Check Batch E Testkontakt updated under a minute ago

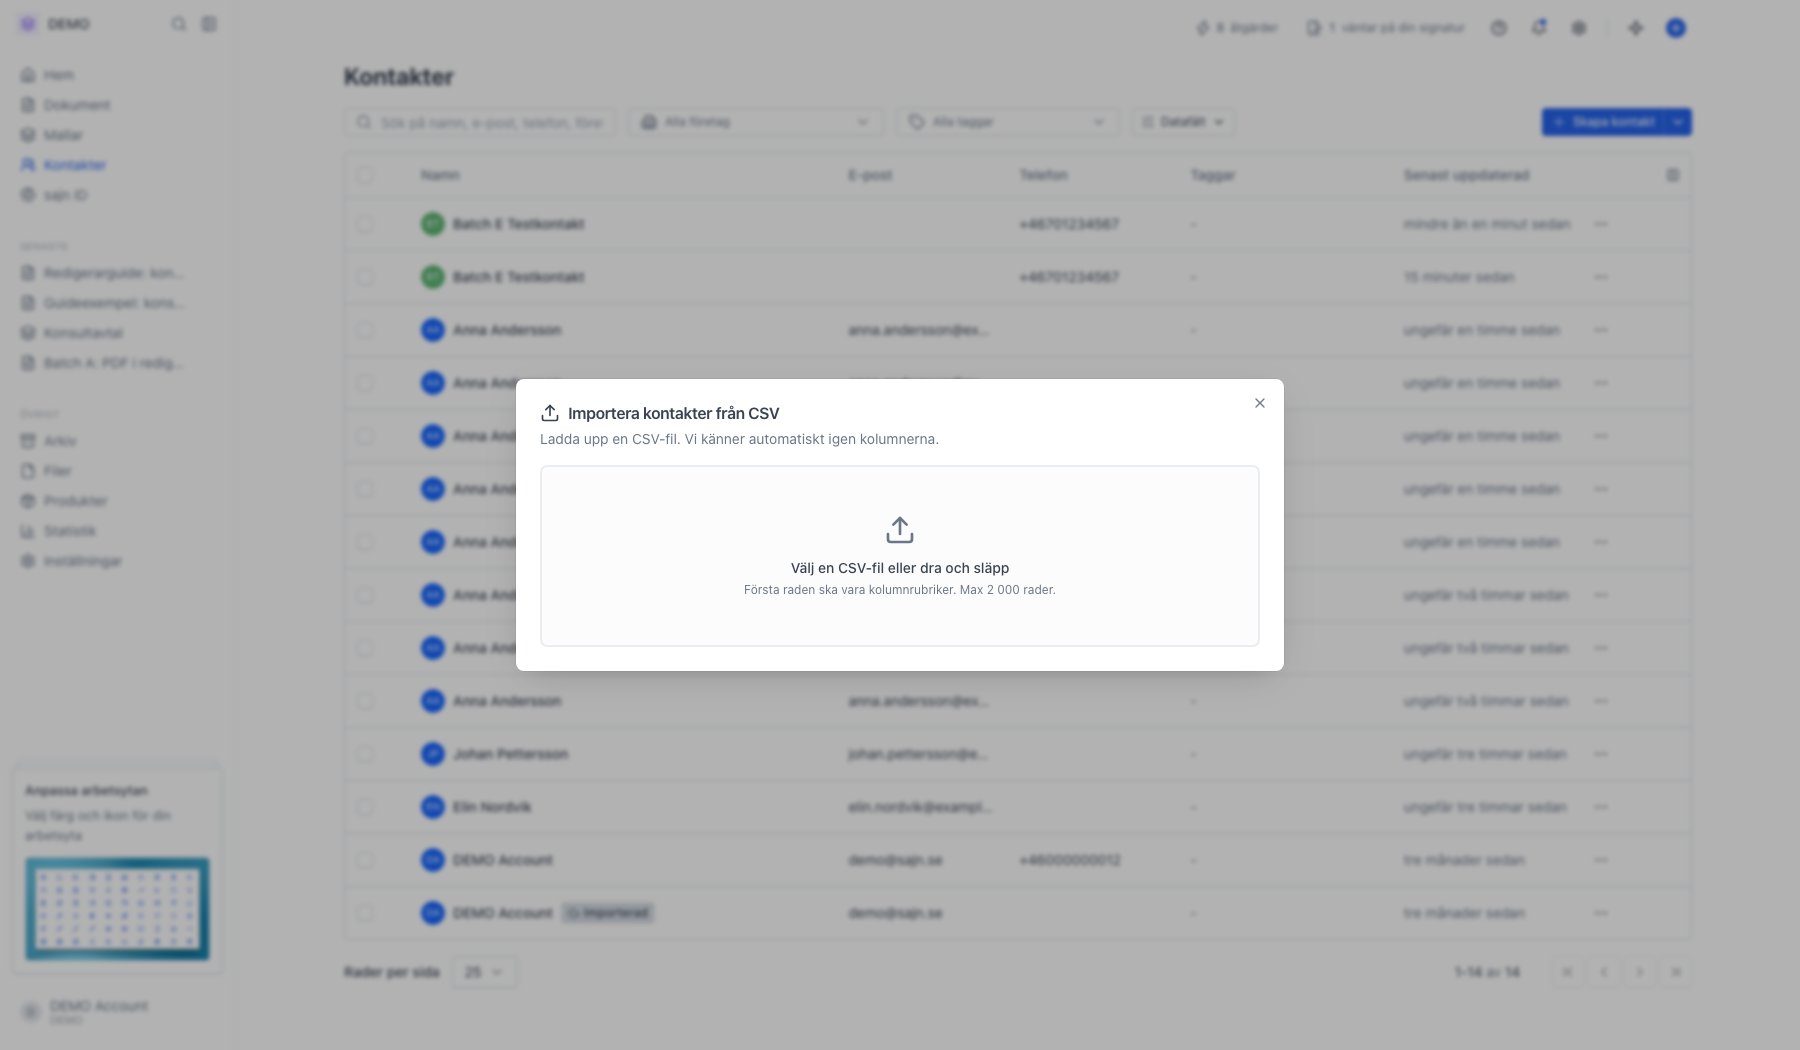[x=365, y=224]
